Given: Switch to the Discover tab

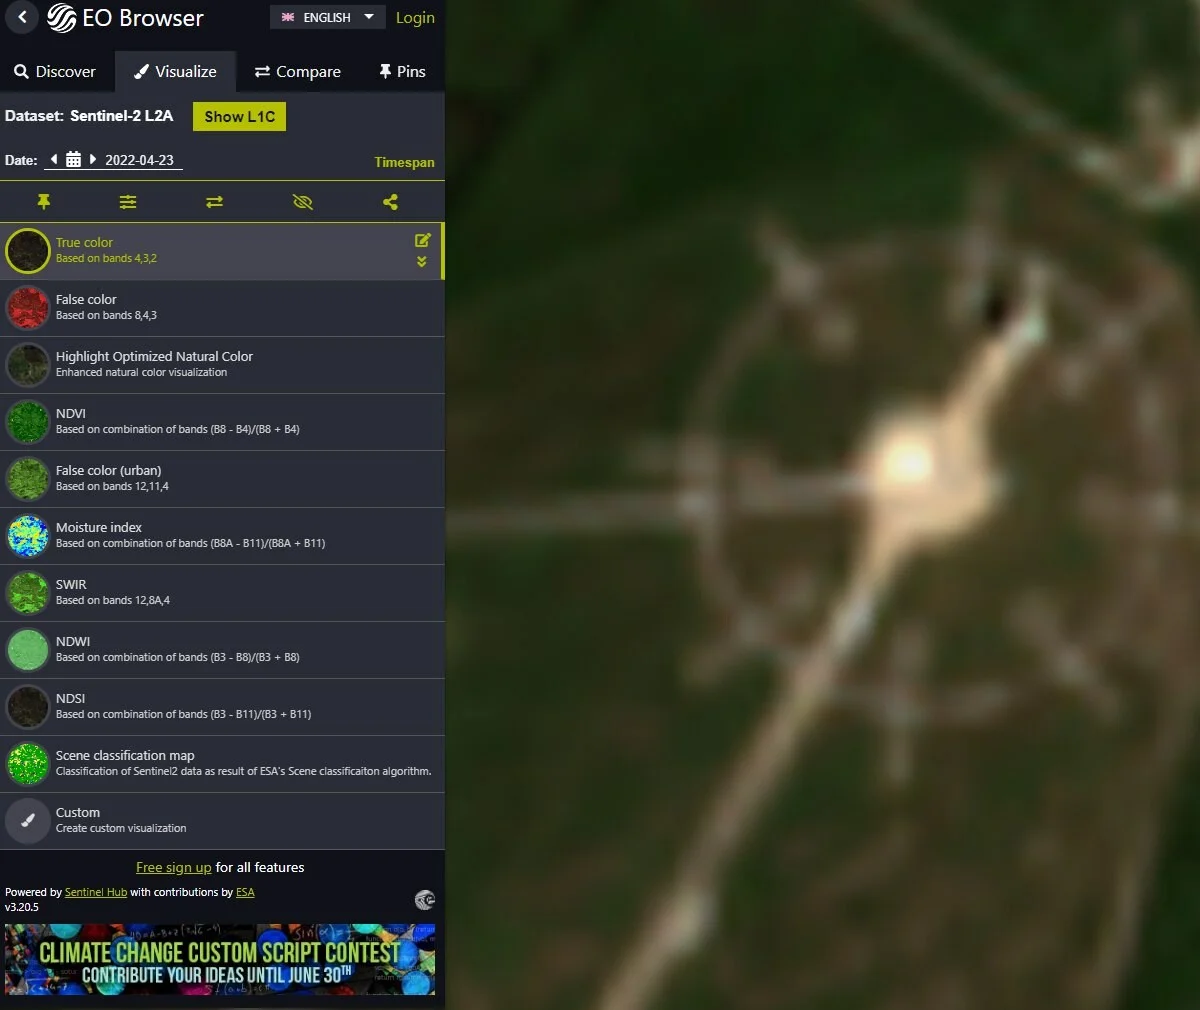Looking at the screenshot, I should 55,72.
